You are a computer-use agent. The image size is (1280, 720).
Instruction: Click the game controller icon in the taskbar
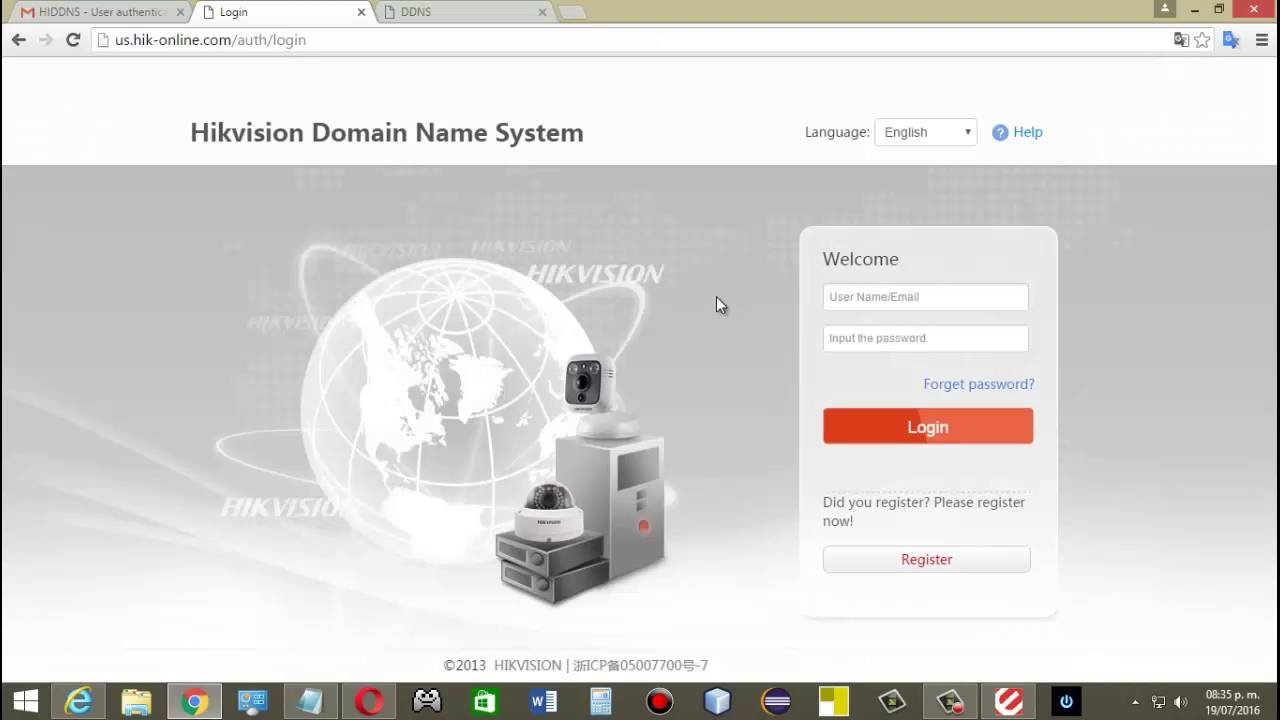pos(427,702)
